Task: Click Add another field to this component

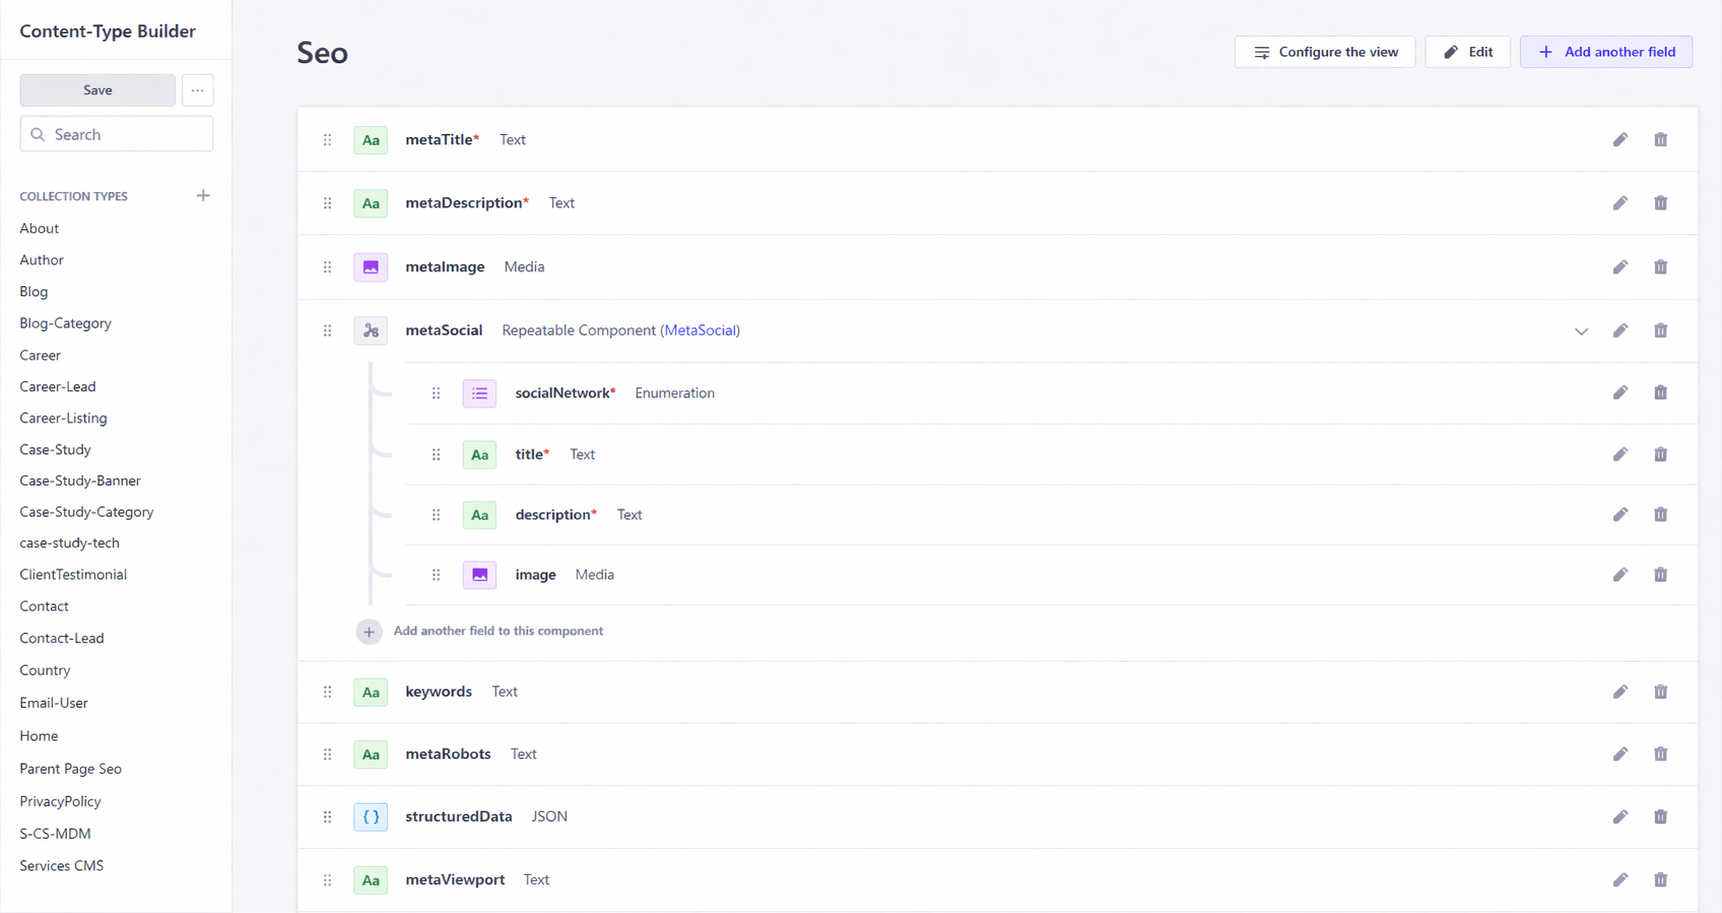Action: coord(498,631)
